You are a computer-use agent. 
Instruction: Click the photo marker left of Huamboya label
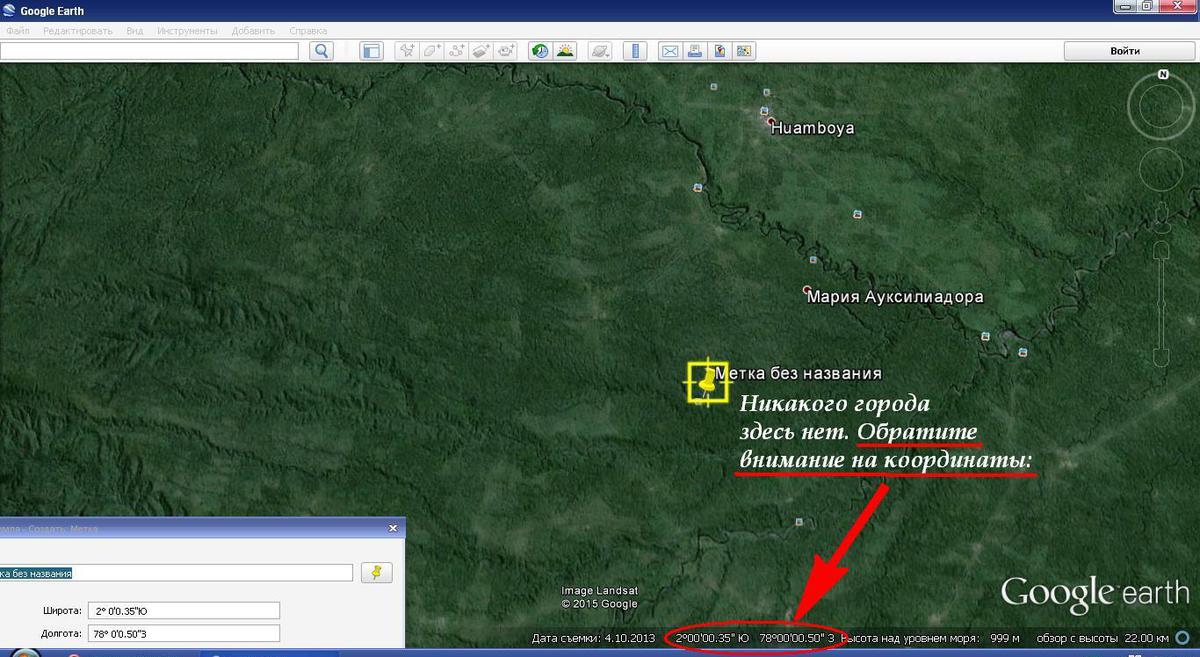764,112
